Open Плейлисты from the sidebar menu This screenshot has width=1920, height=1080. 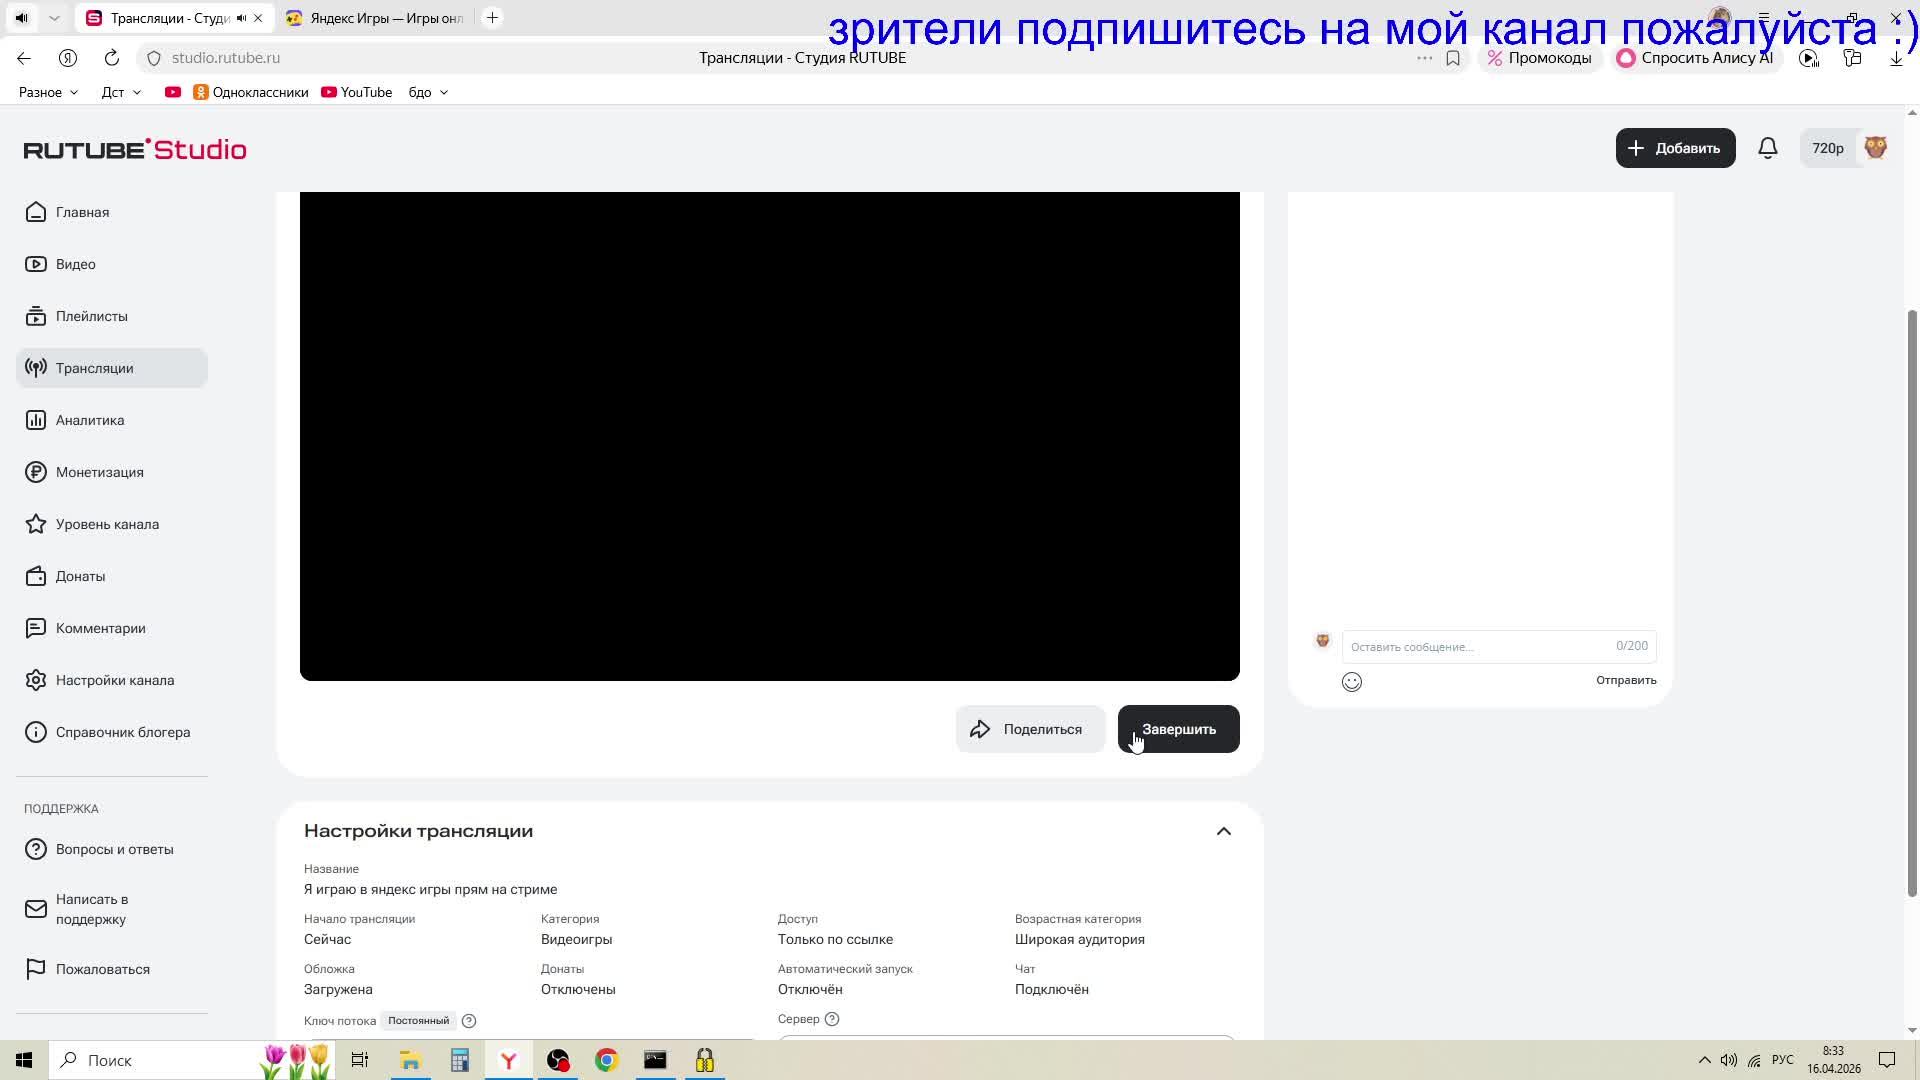point(91,316)
